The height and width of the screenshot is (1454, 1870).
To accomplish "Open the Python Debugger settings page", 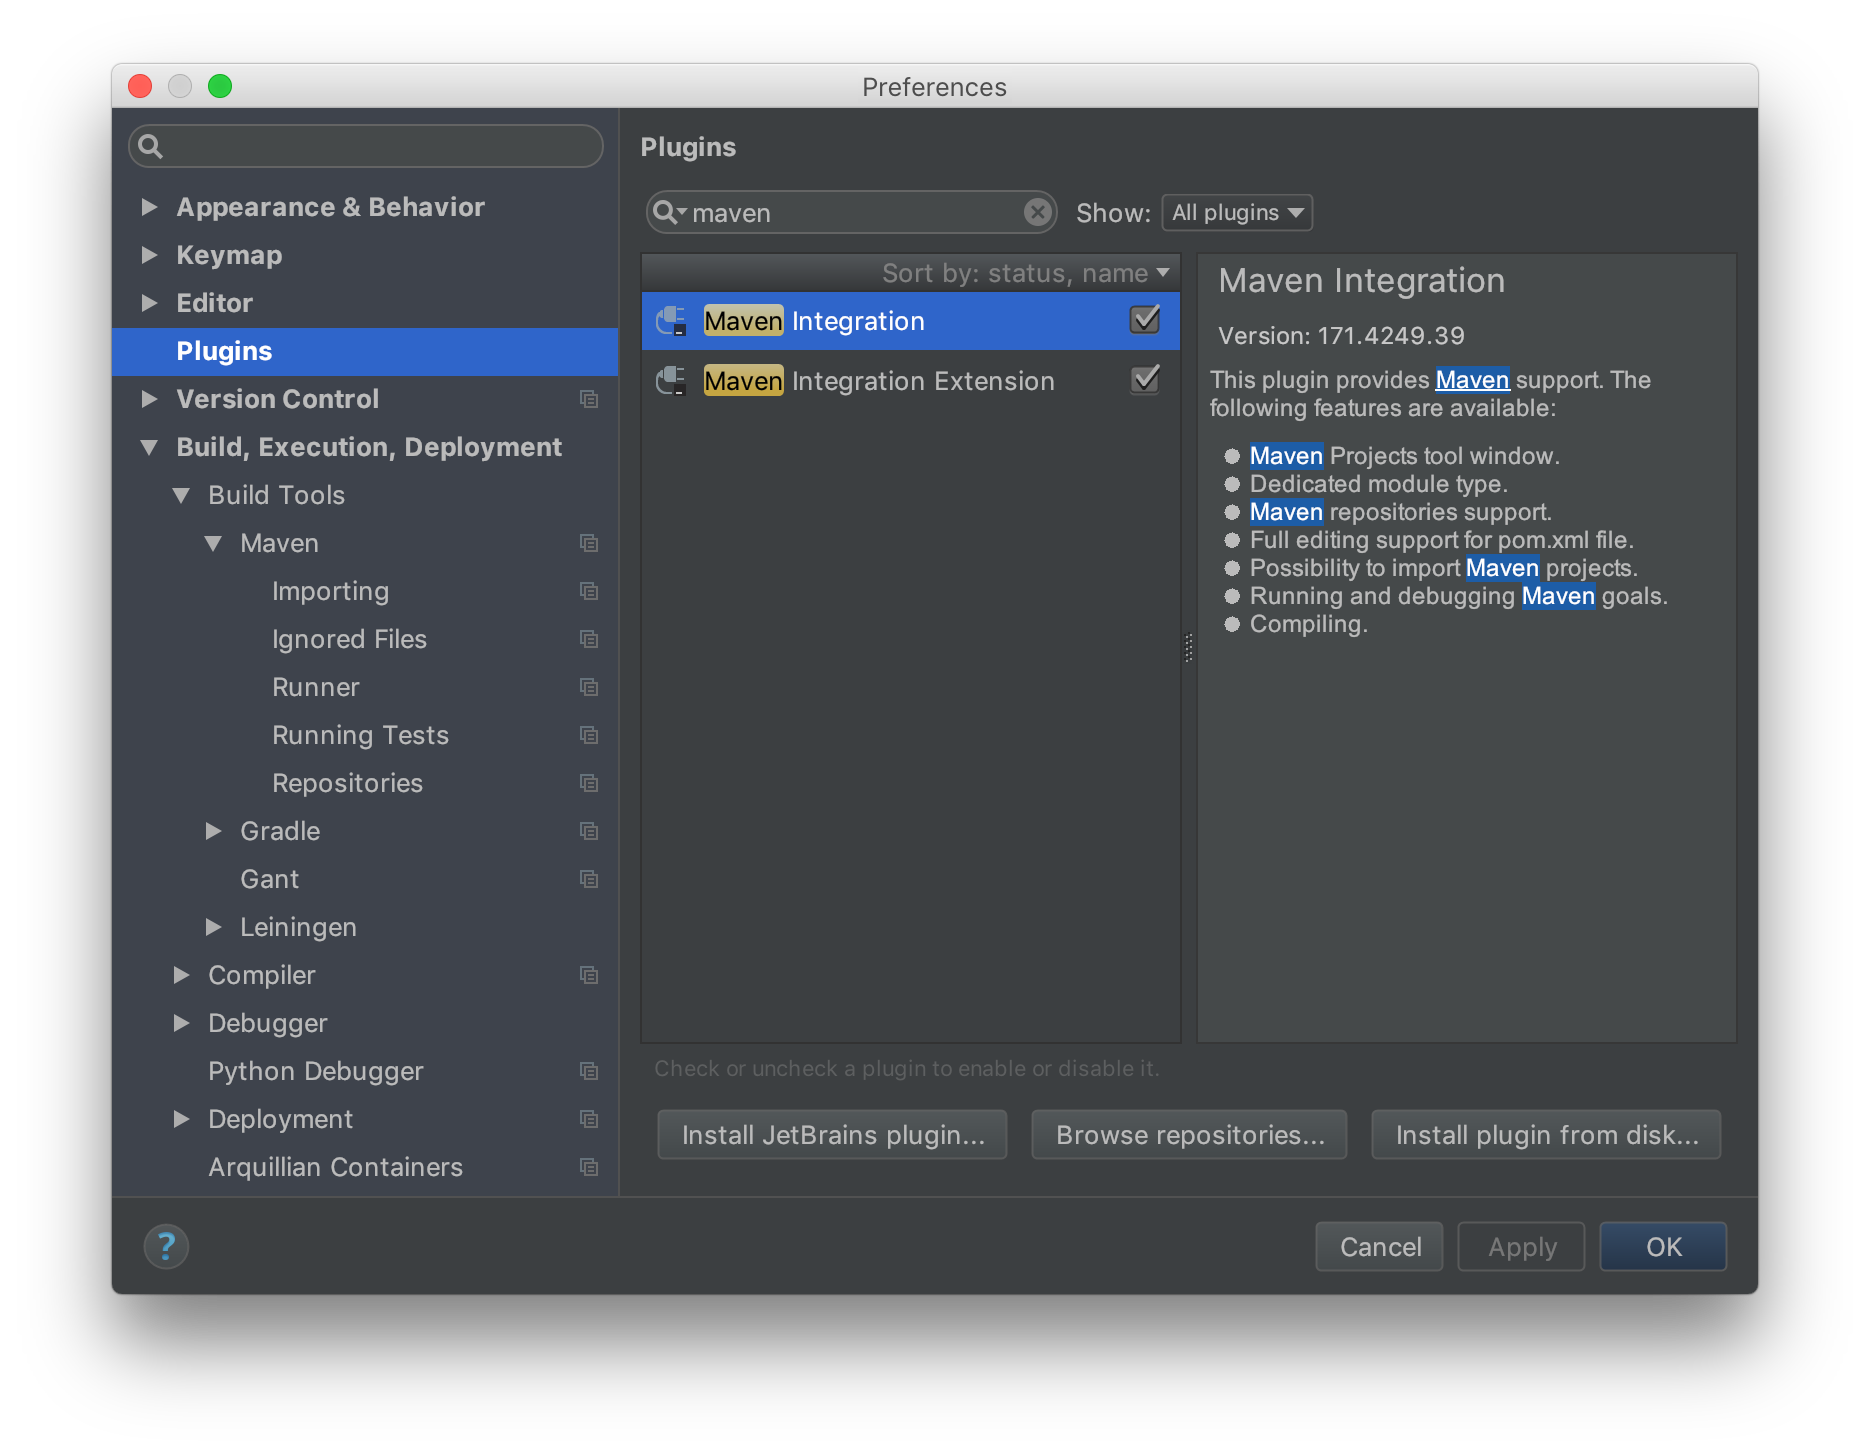I will coord(315,1071).
